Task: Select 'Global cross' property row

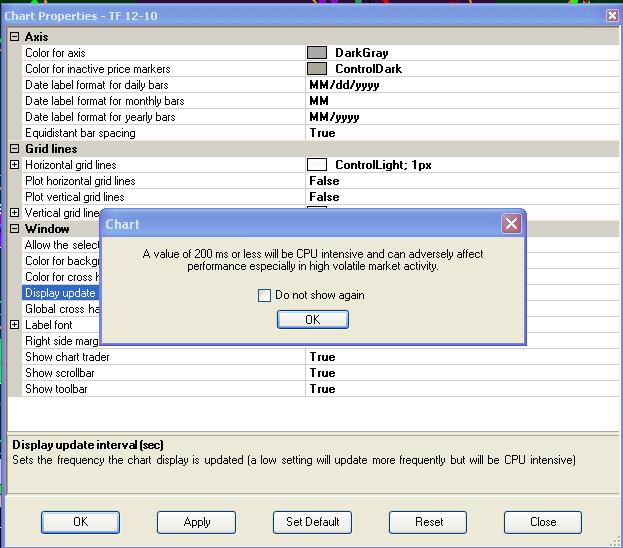Action: coord(60,309)
